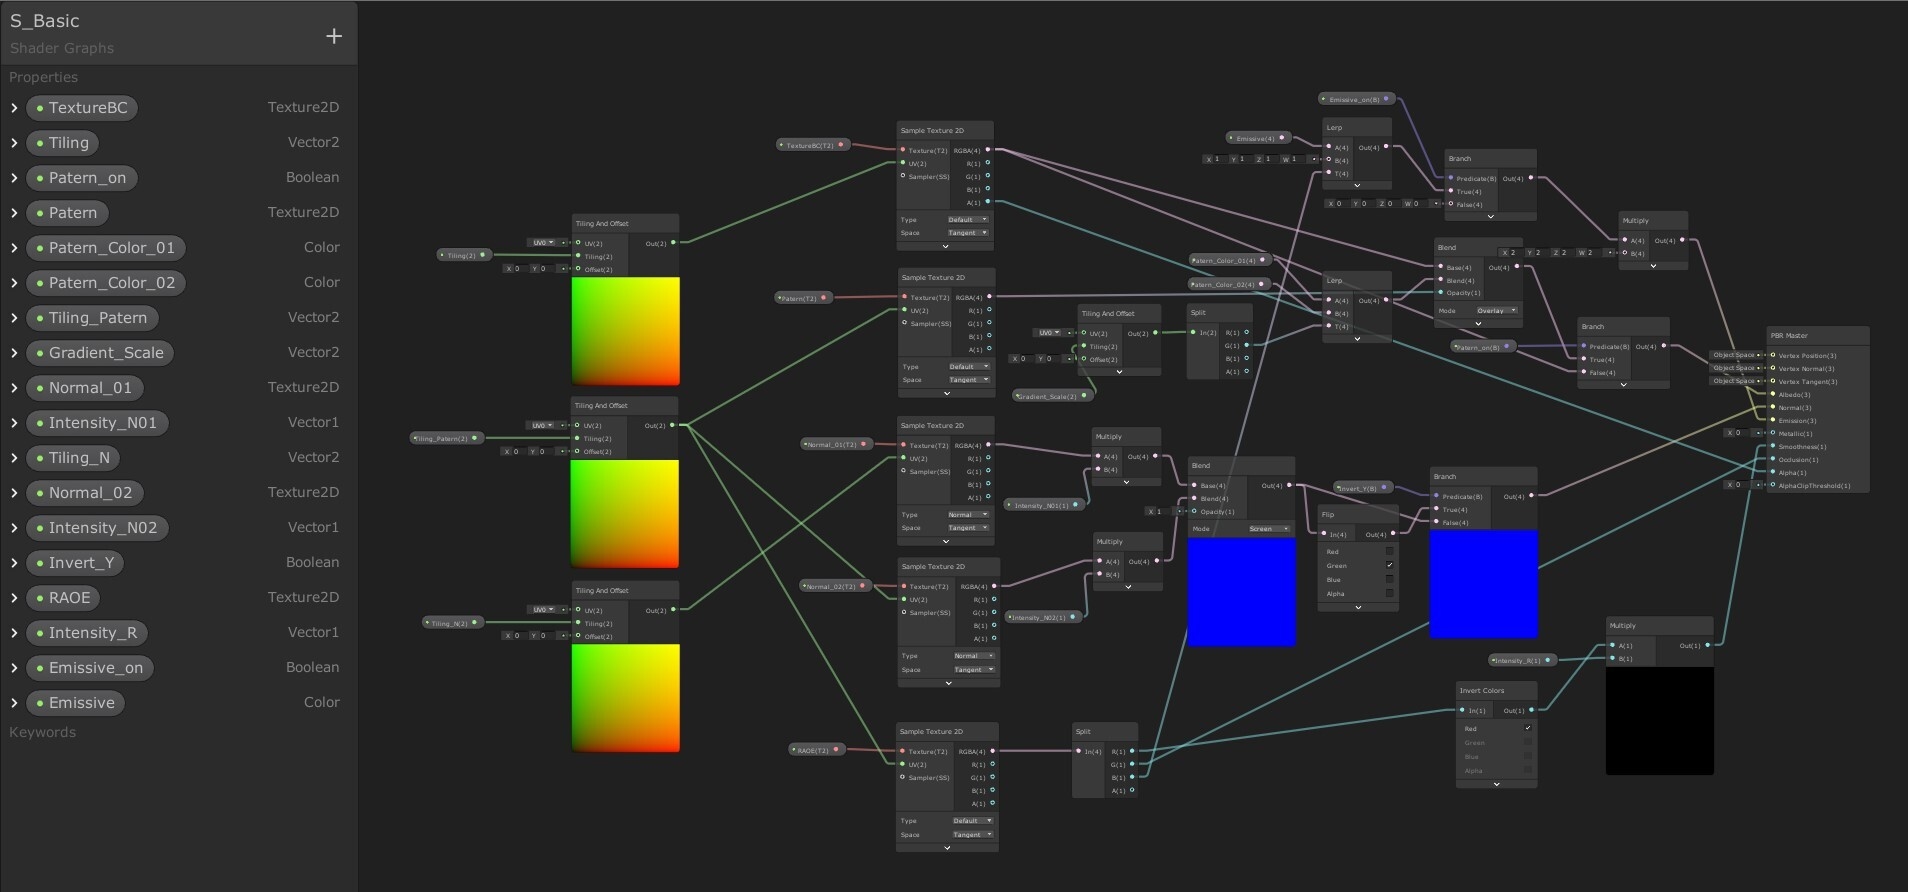Viewport: 1908px width, 892px height.
Task: Select the Emissive property pill in the blackboard
Action: pyautogui.click(x=75, y=703)
